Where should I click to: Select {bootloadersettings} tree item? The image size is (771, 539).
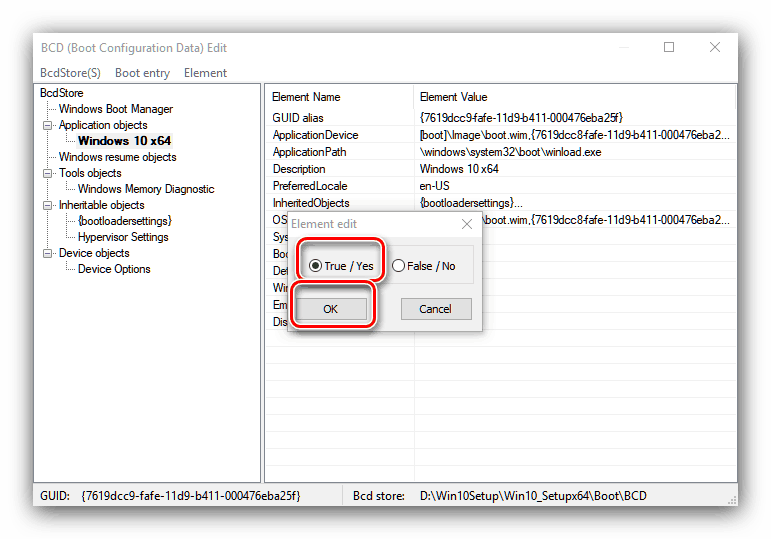pyautogui.click(x=125, y=221)
